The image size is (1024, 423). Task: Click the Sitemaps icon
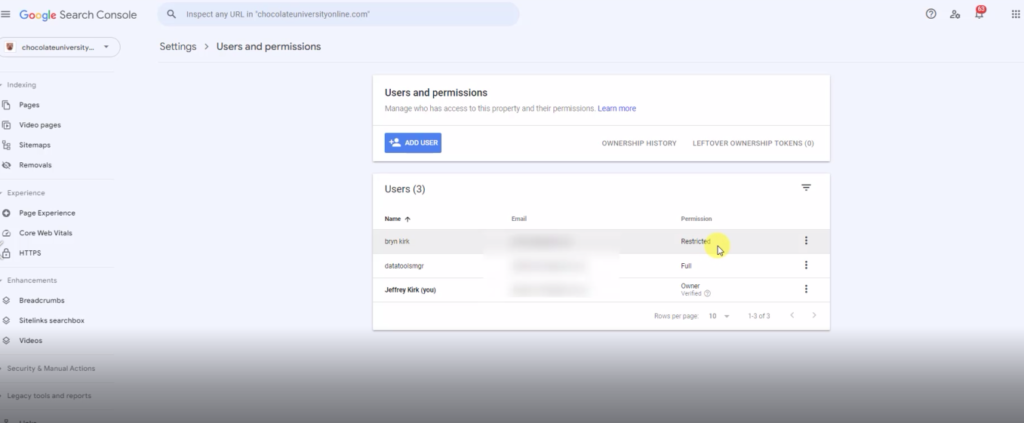click(7, 145)
